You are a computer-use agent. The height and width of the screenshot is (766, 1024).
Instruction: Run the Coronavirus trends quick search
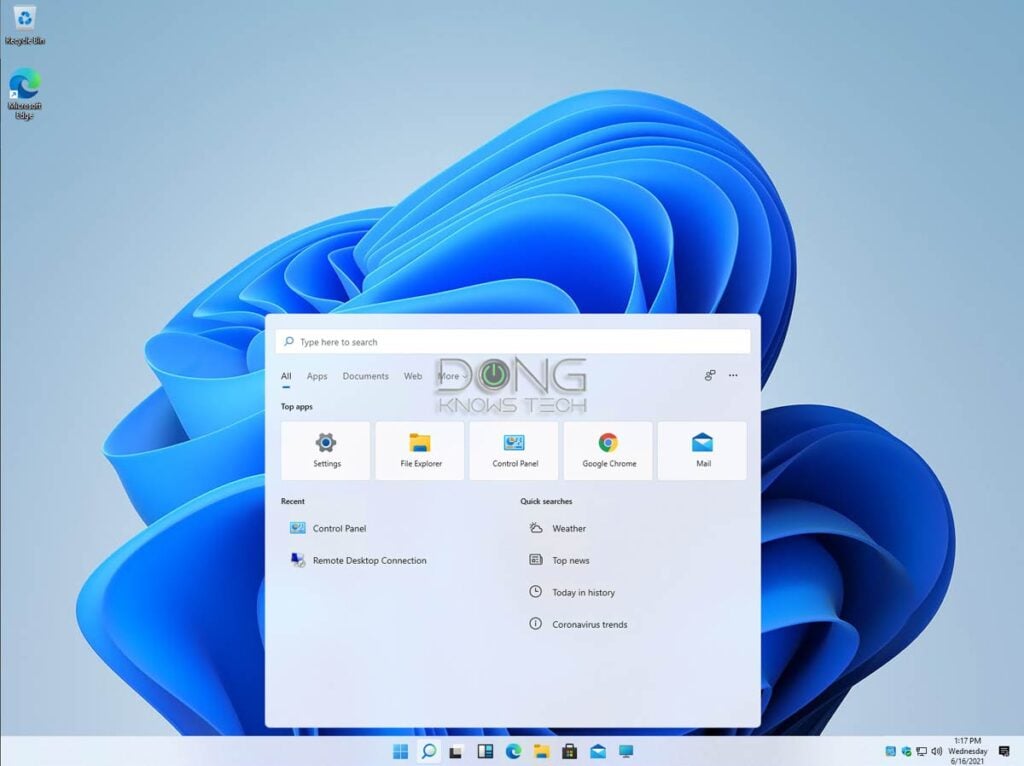tap(578, 624)
